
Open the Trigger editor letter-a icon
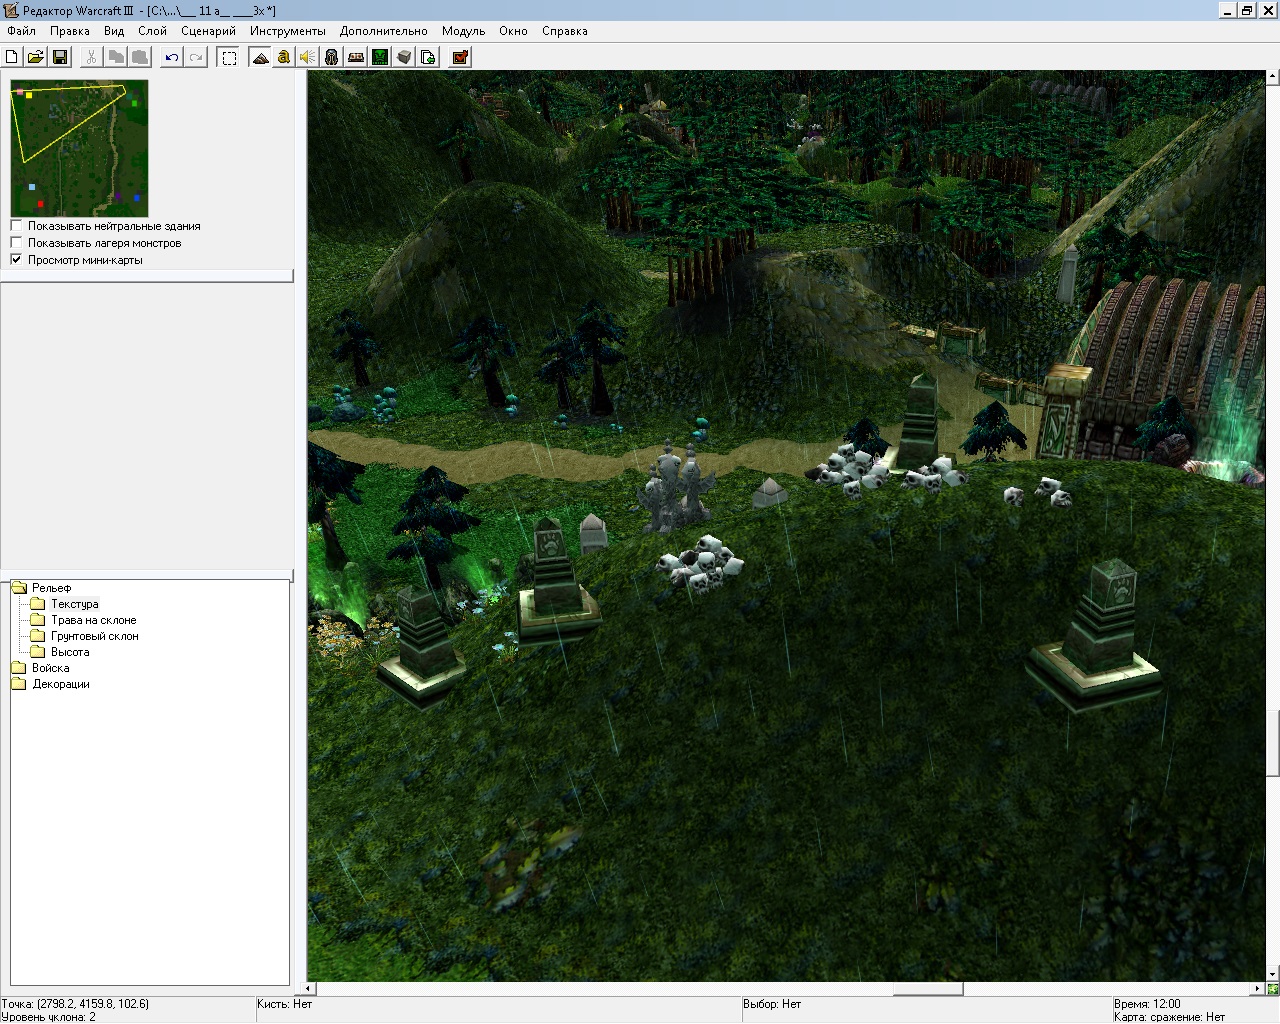click(x=284, y=57)
